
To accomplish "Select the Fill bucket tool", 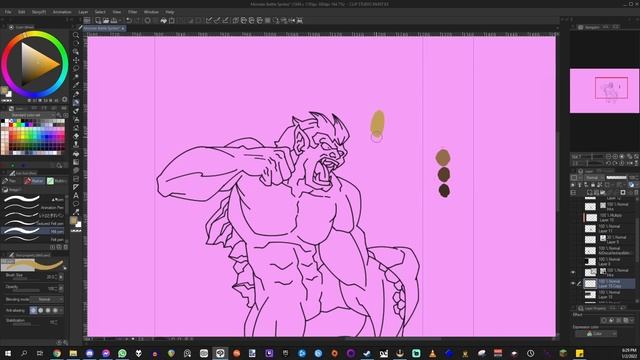I will (x=76, y=154).
